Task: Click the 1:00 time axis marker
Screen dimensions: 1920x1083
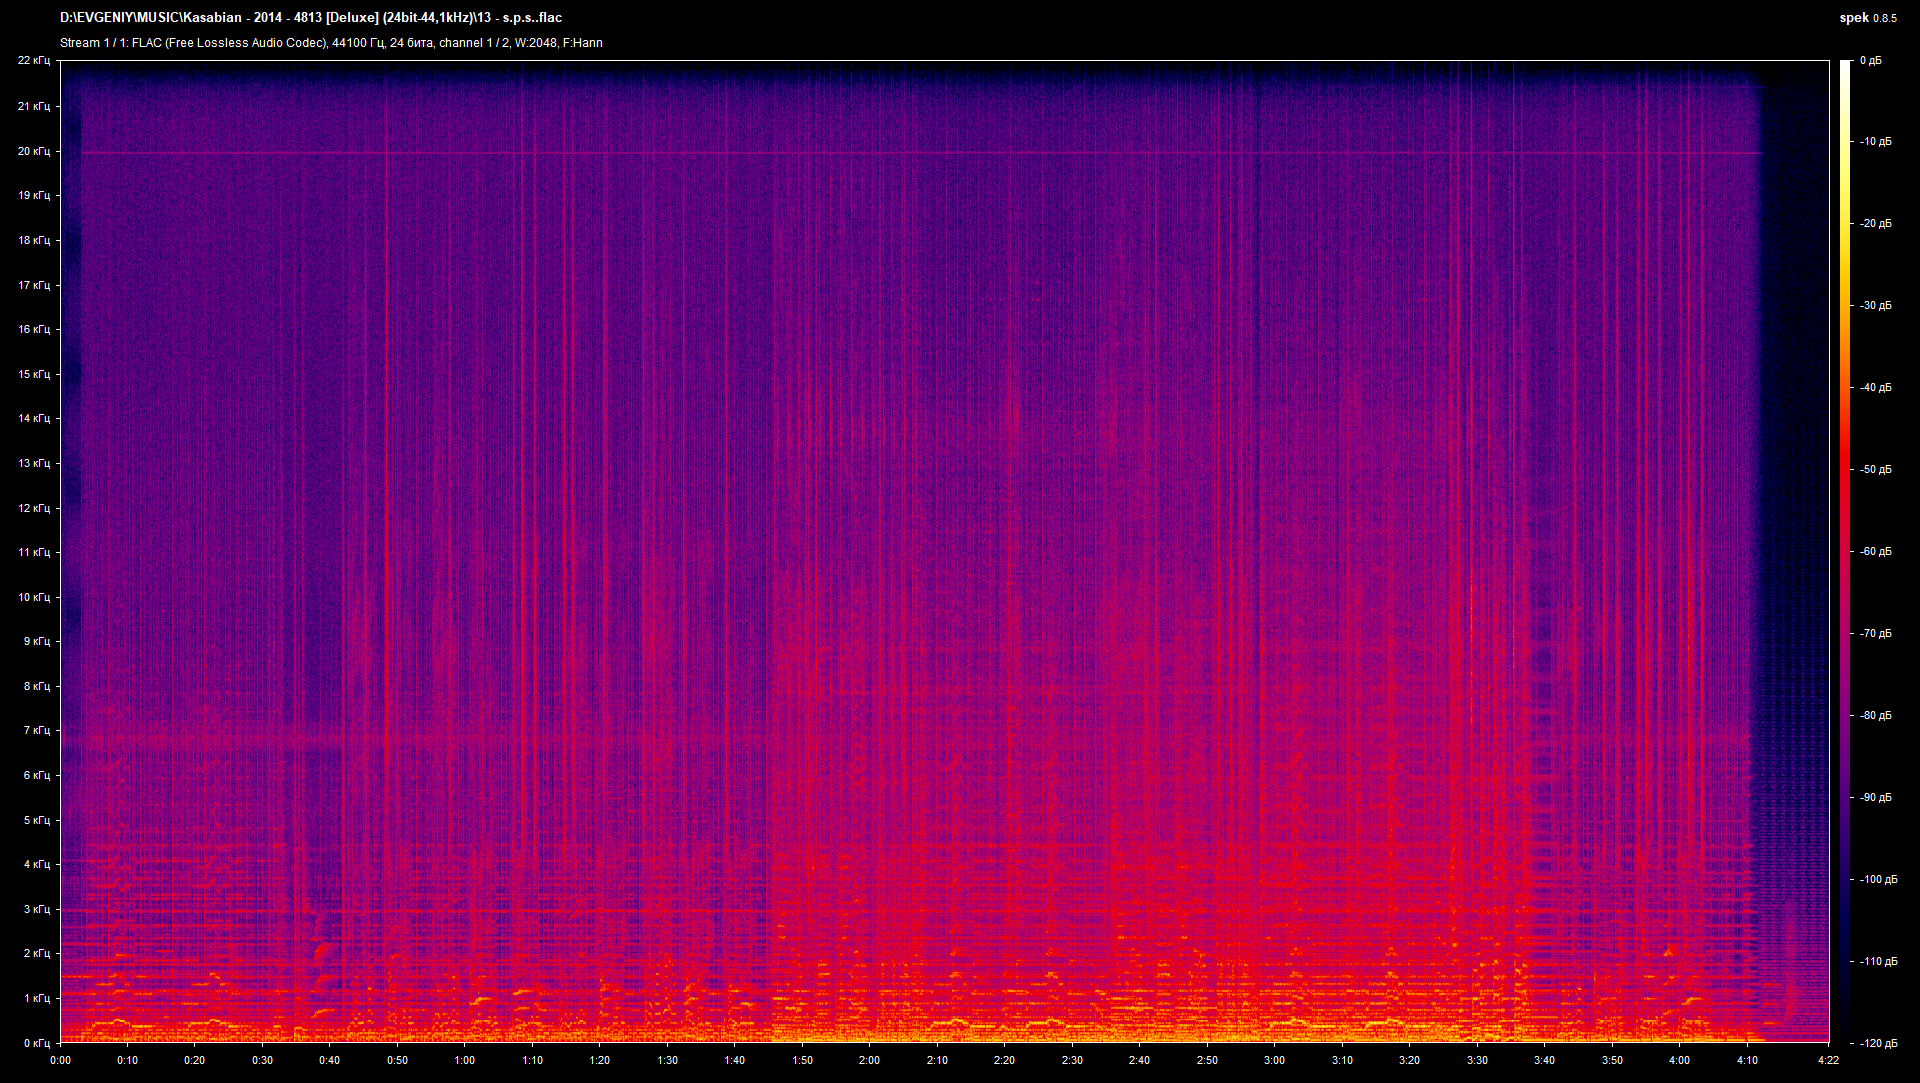Action: coord(464,1060)
